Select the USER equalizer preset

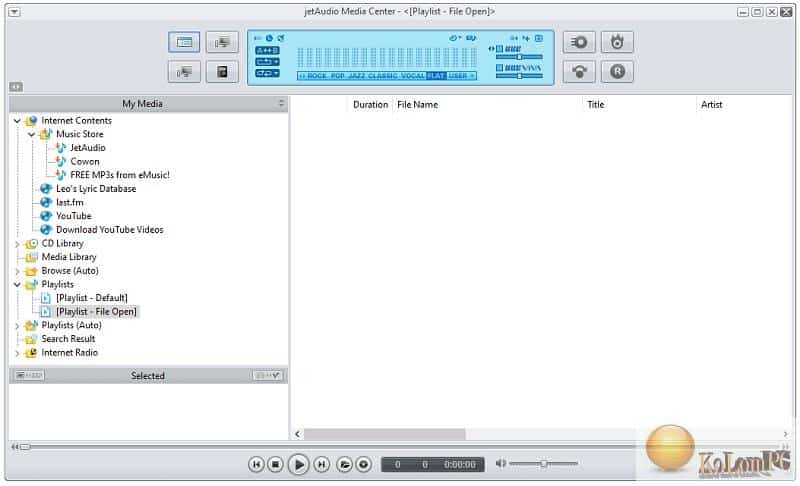[458, 75]
